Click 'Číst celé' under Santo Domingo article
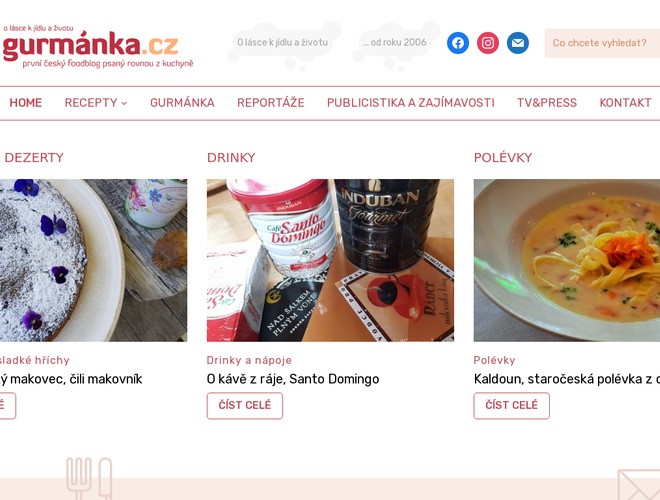660x500 pixels. tap(245, 406)
